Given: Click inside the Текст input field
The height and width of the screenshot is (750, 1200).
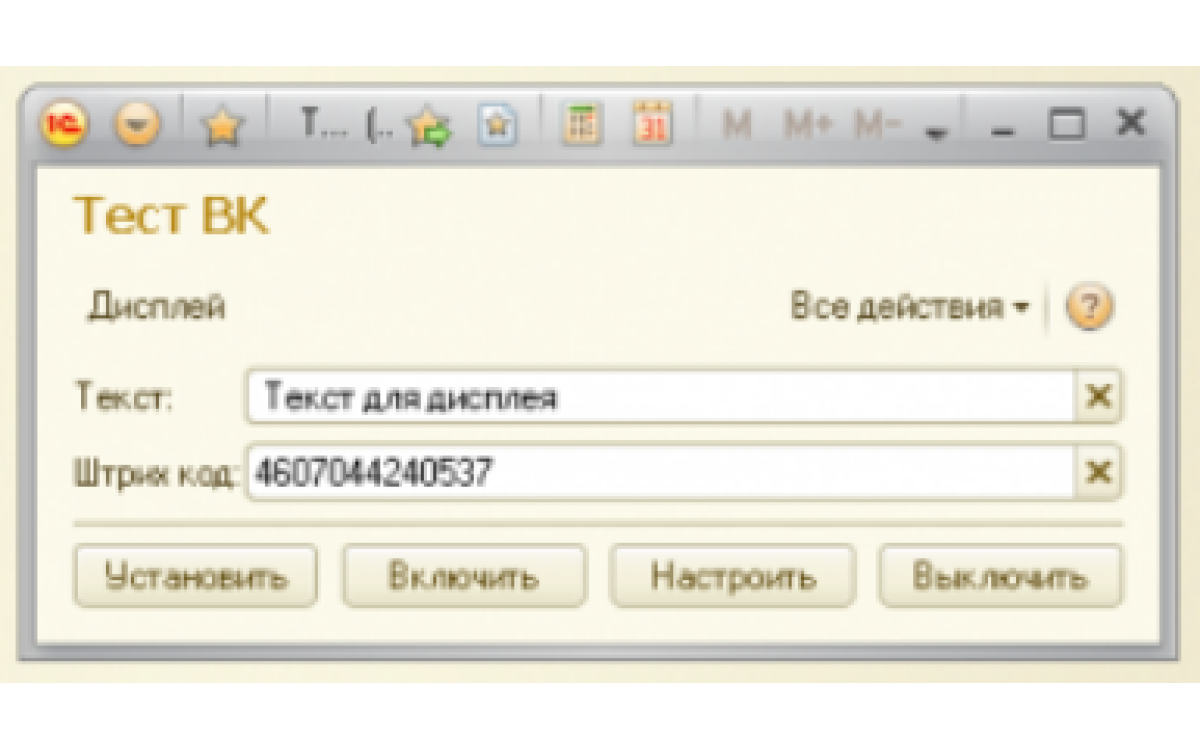Looking at the screenshot, I should point(600,397).
